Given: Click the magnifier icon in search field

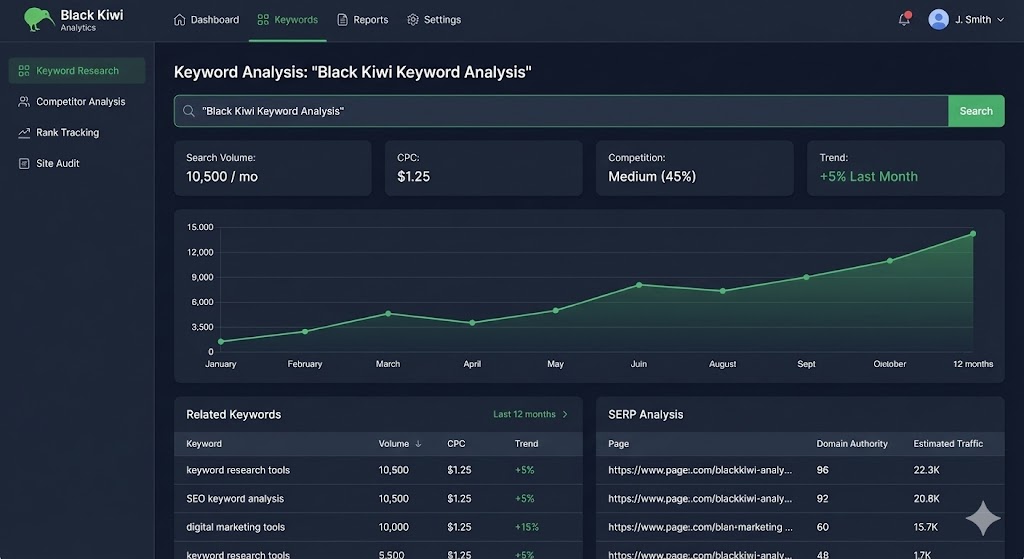Looking at the screenshot, I should pyautogui.click(x=189, y=111).
